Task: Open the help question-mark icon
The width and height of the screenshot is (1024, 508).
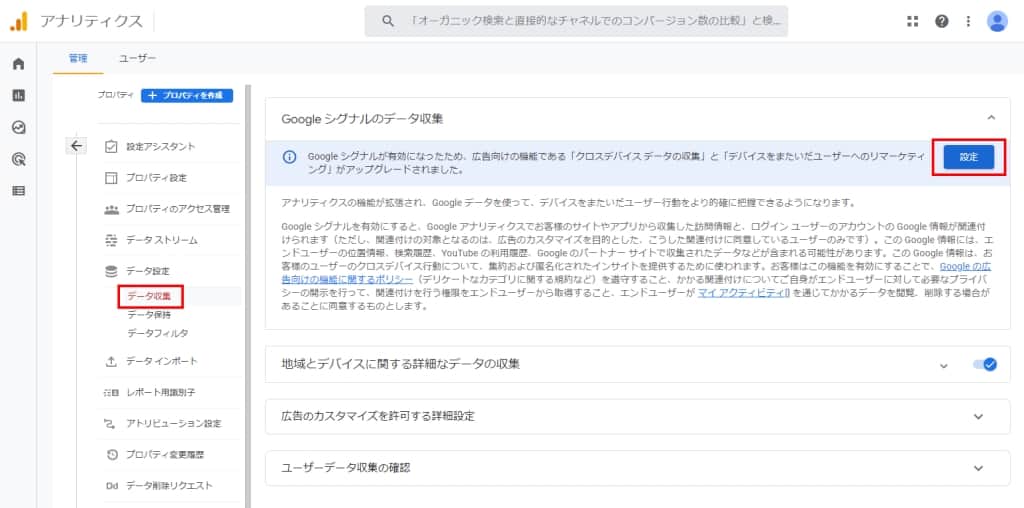Action: [x=941, y=22]
